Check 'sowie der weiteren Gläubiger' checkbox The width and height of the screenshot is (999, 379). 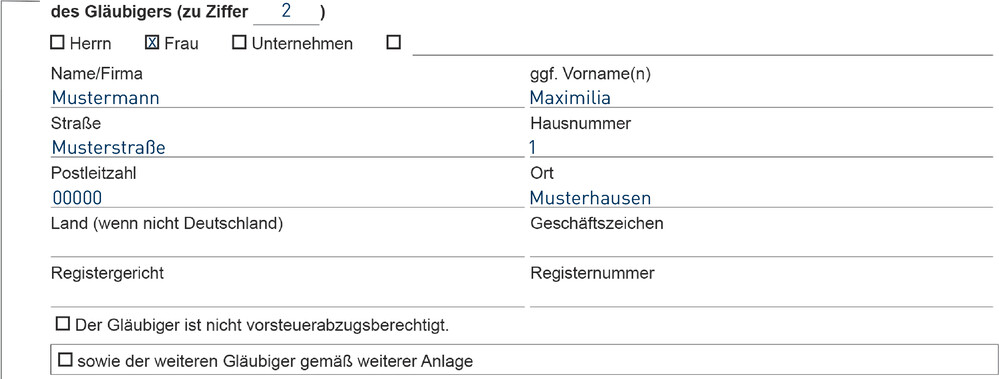[x=65, y=361]
